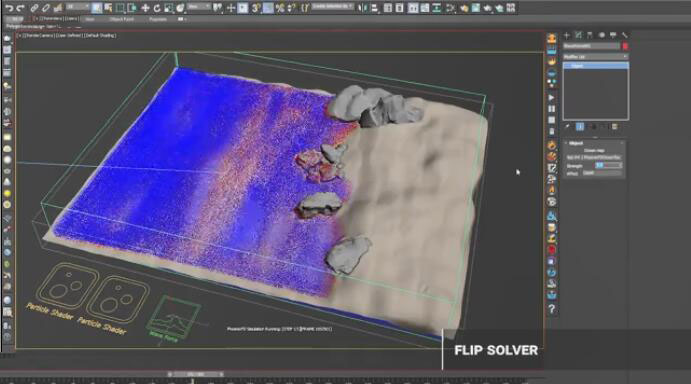Click the viewport Default Shading label
This screenshot has width=691, height=384.
click(x=100, y=35)
